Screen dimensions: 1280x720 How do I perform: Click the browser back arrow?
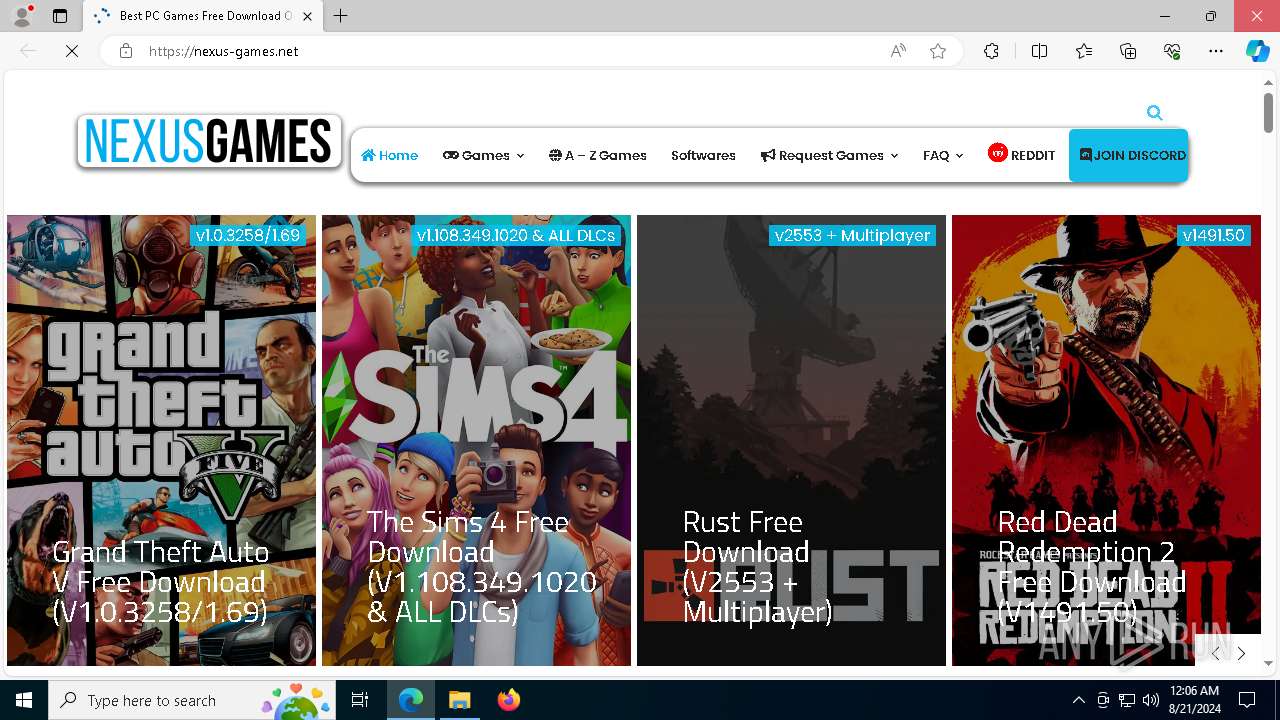(28, 51)
